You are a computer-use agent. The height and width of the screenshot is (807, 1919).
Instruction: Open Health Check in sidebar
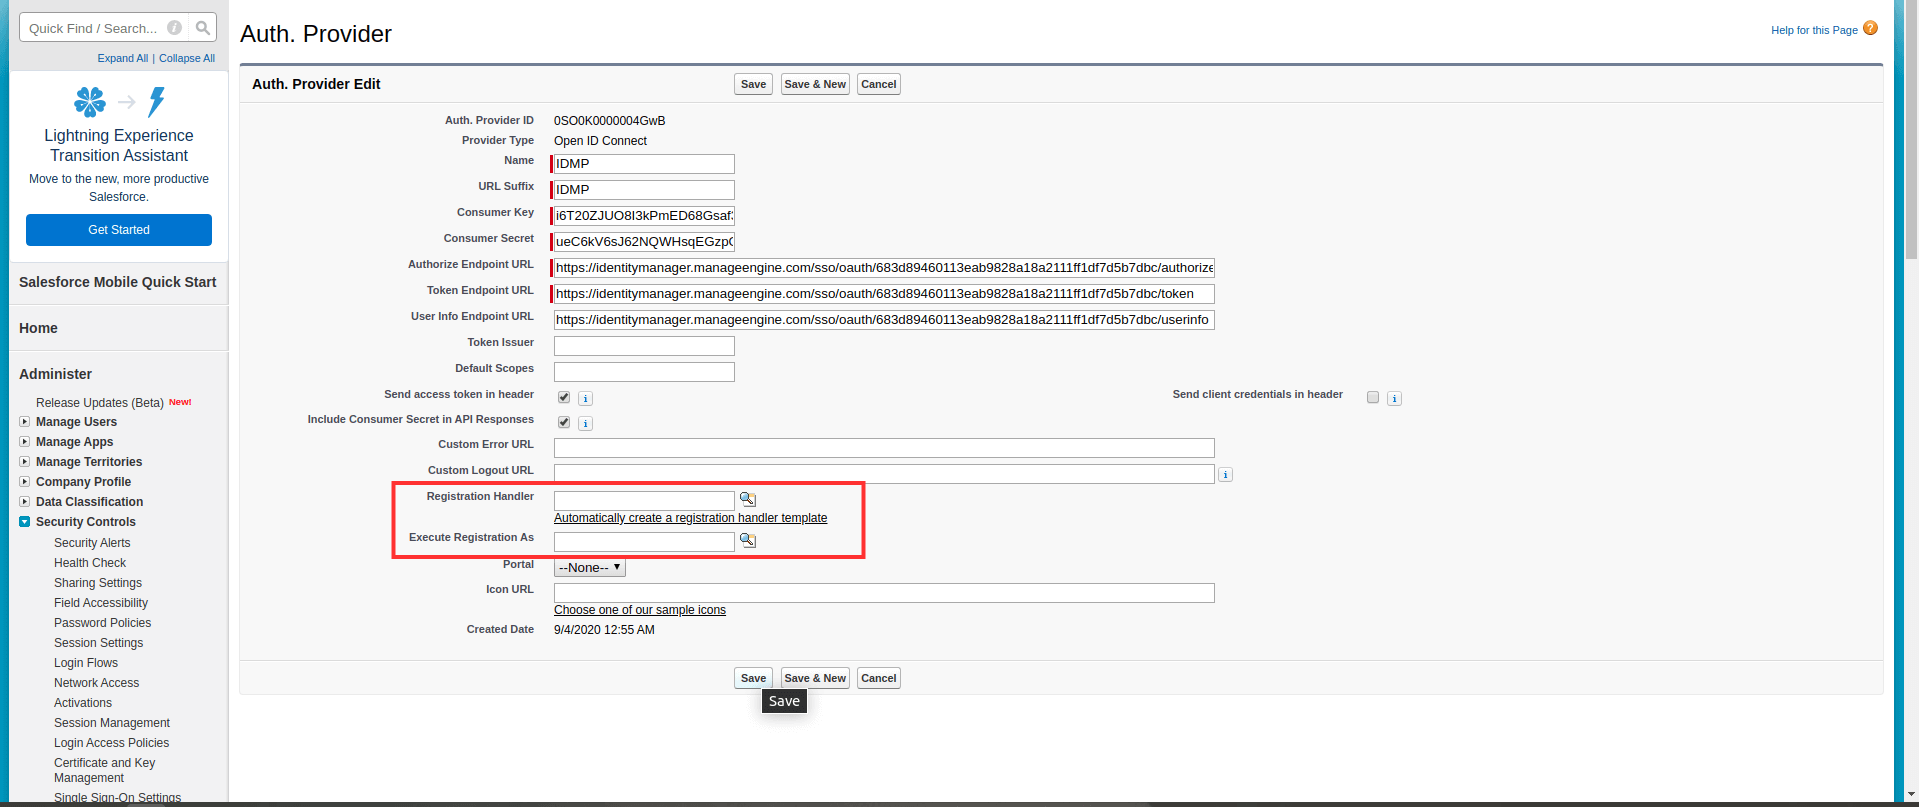90,563
